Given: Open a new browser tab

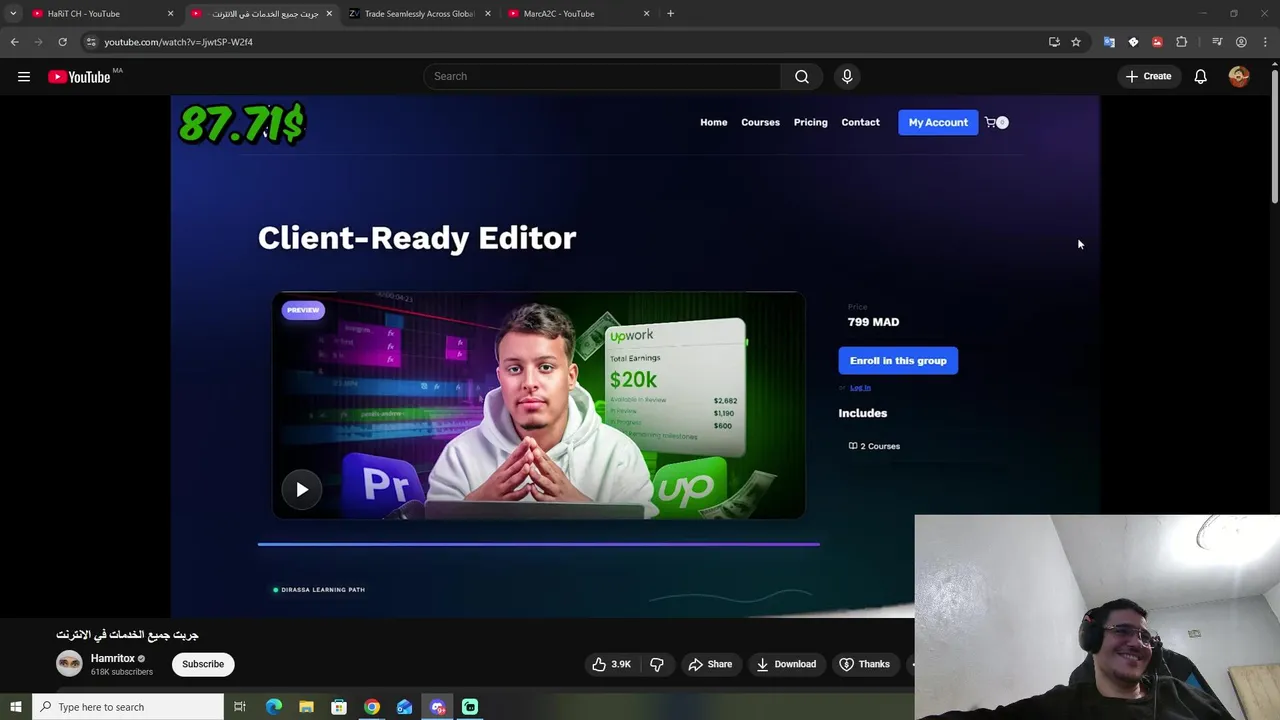Looking at the screenshot, I should click(x=670, y=14).
